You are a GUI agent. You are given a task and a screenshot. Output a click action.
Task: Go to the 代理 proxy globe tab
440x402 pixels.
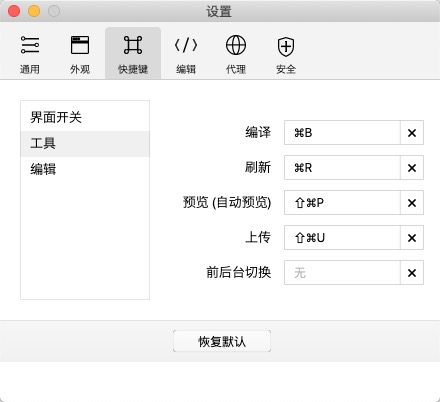(x=236, y=53)
